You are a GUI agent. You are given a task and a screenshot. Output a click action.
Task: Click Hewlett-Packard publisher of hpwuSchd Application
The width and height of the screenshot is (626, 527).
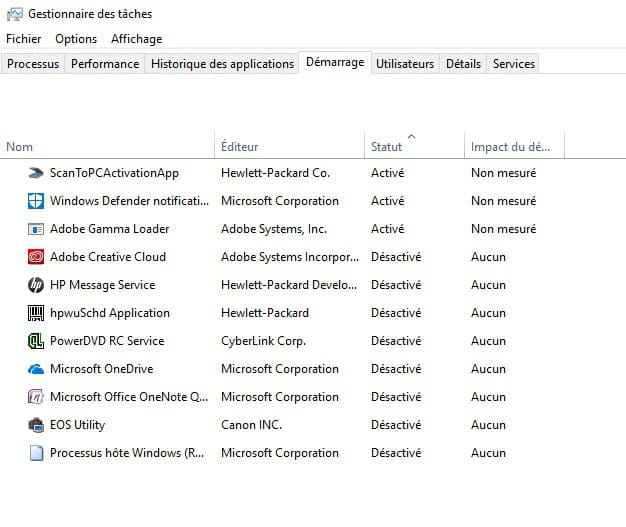click(265, 313)
